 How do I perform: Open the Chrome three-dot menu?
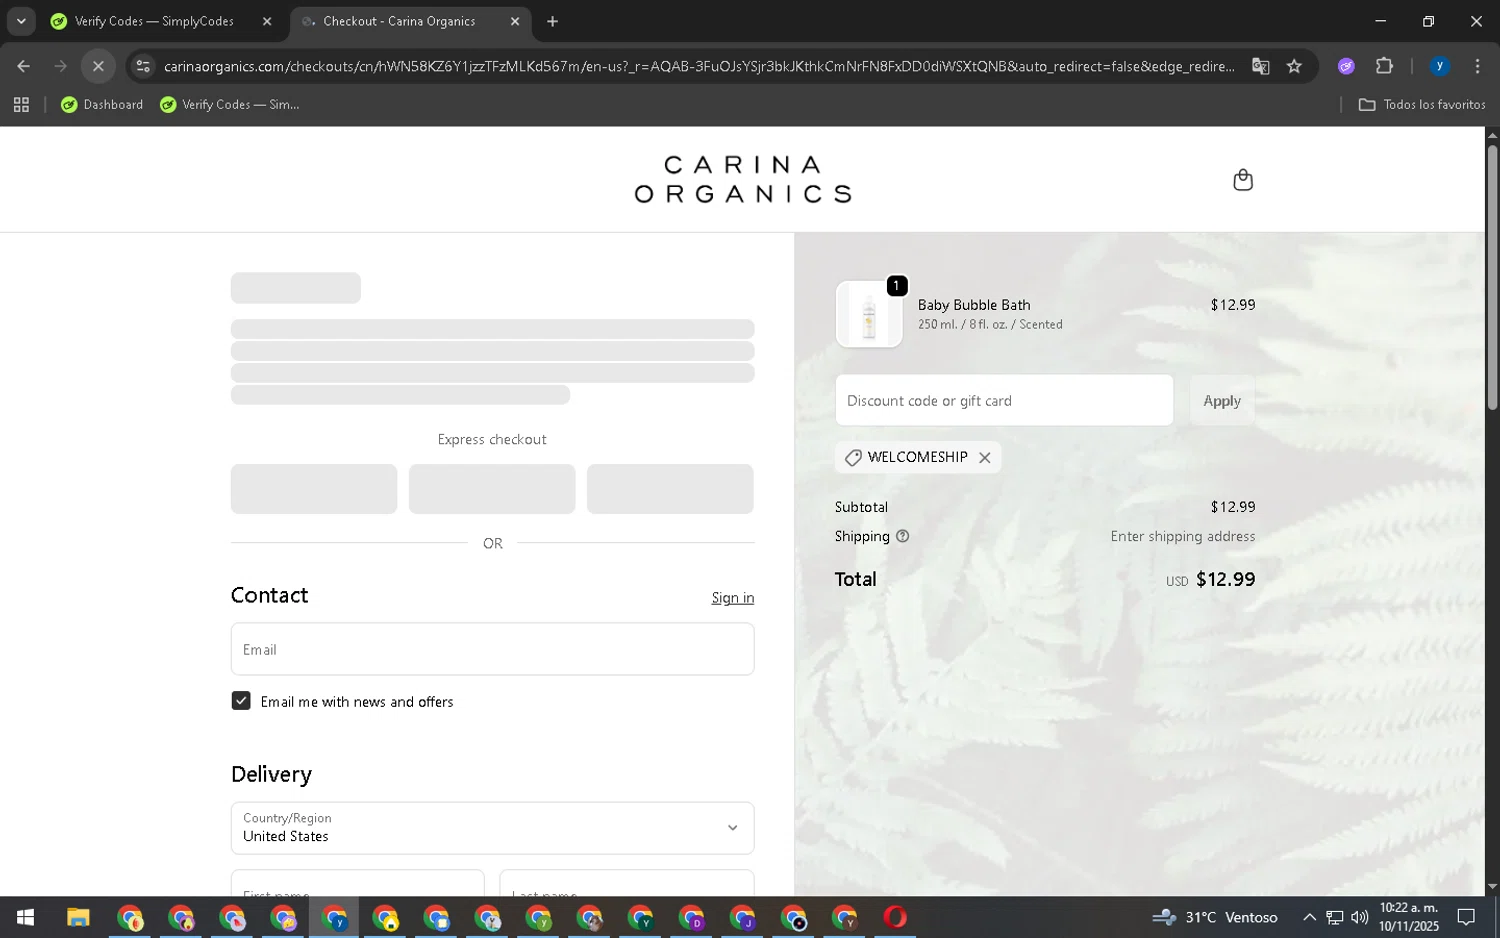pos(1478,66)
